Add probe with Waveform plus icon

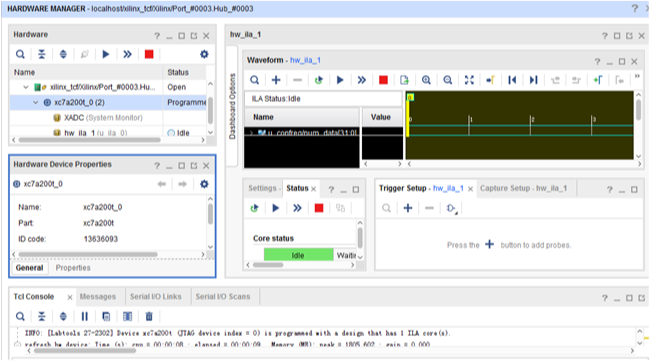[x=276, y=80]
